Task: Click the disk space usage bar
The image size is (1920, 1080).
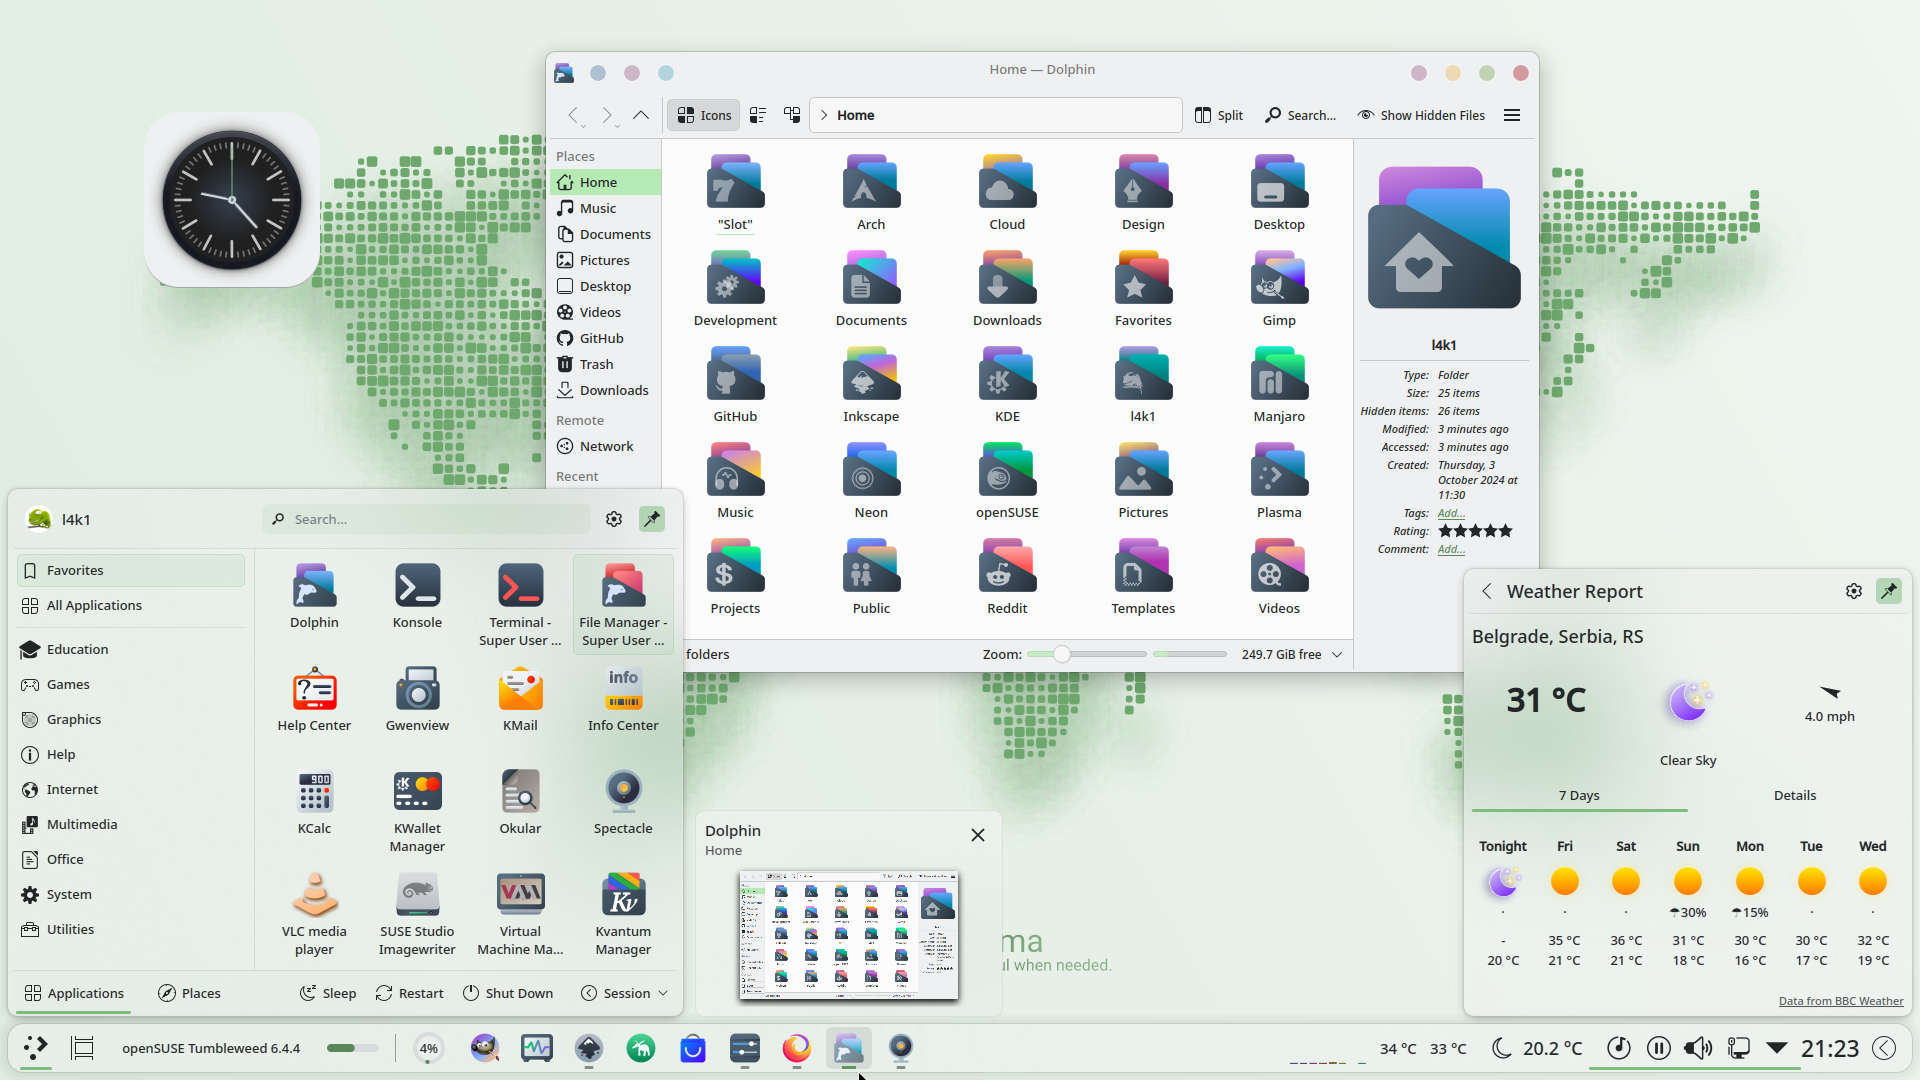Action: [1189, 654]
